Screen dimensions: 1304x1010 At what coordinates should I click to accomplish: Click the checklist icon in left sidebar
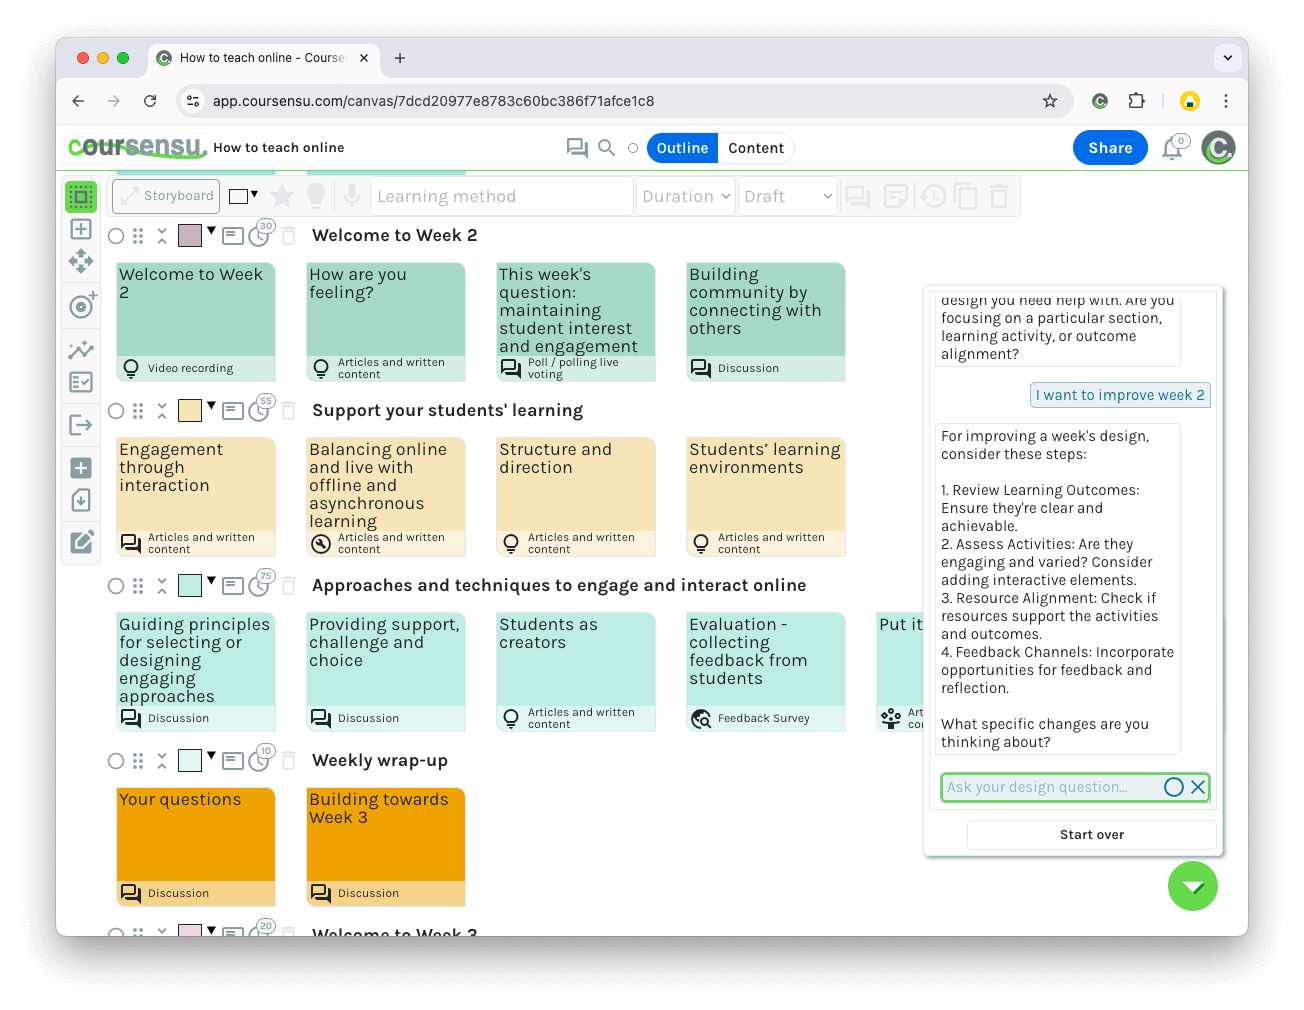(x=81, y=382)
